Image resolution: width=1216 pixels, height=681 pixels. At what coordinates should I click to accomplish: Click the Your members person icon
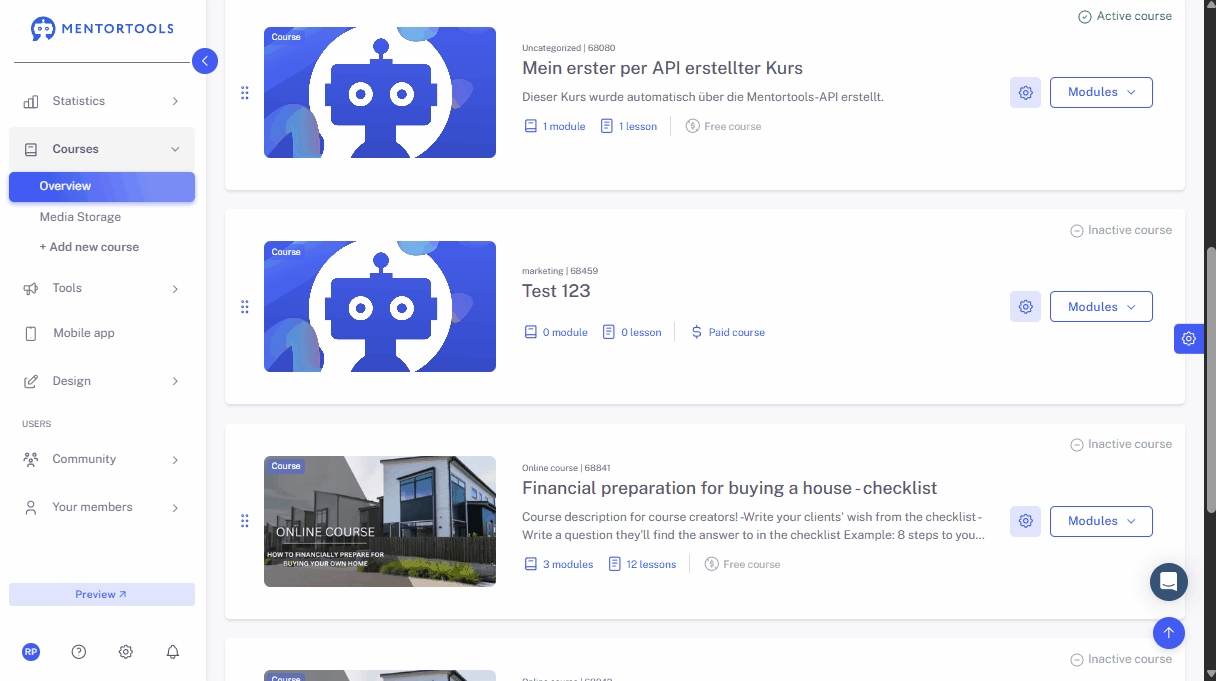31,508
